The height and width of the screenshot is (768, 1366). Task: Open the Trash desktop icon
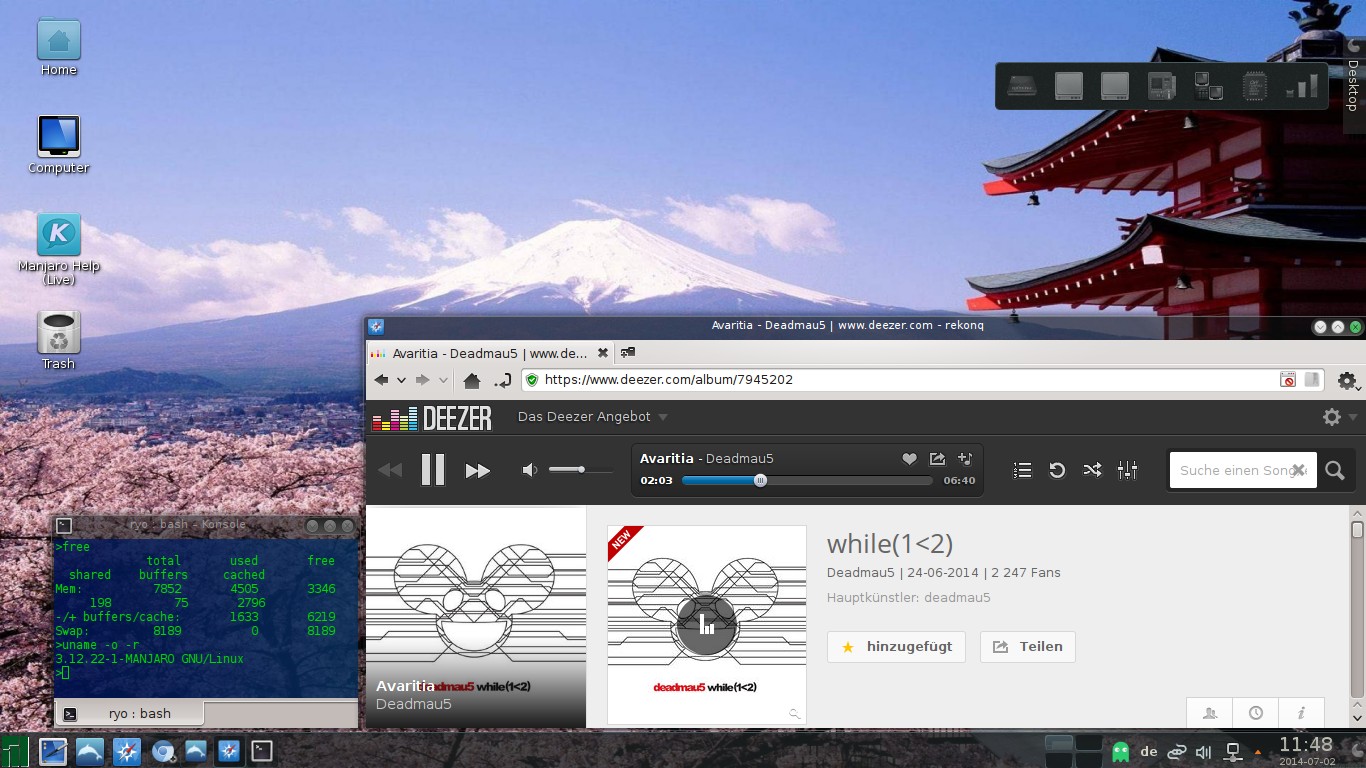pyautogui.click(x=58, y=340)
